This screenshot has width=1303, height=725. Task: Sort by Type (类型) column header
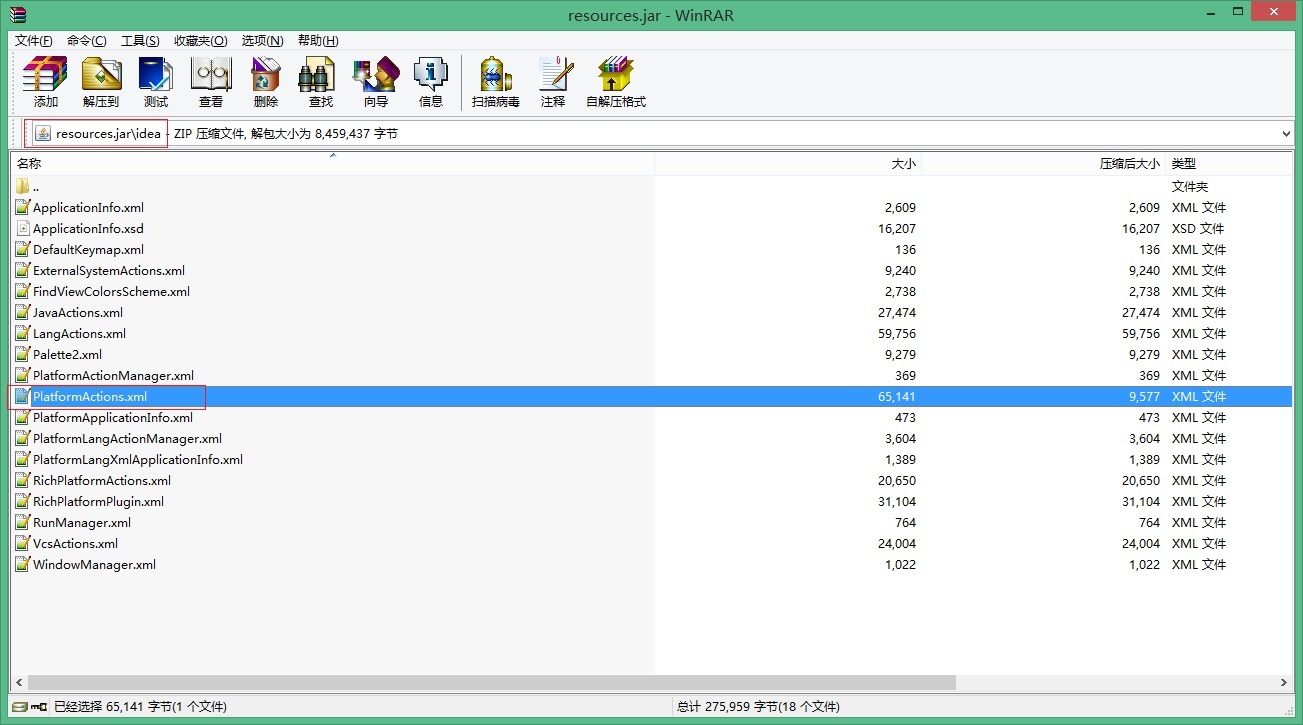[x=1229, y=163]
